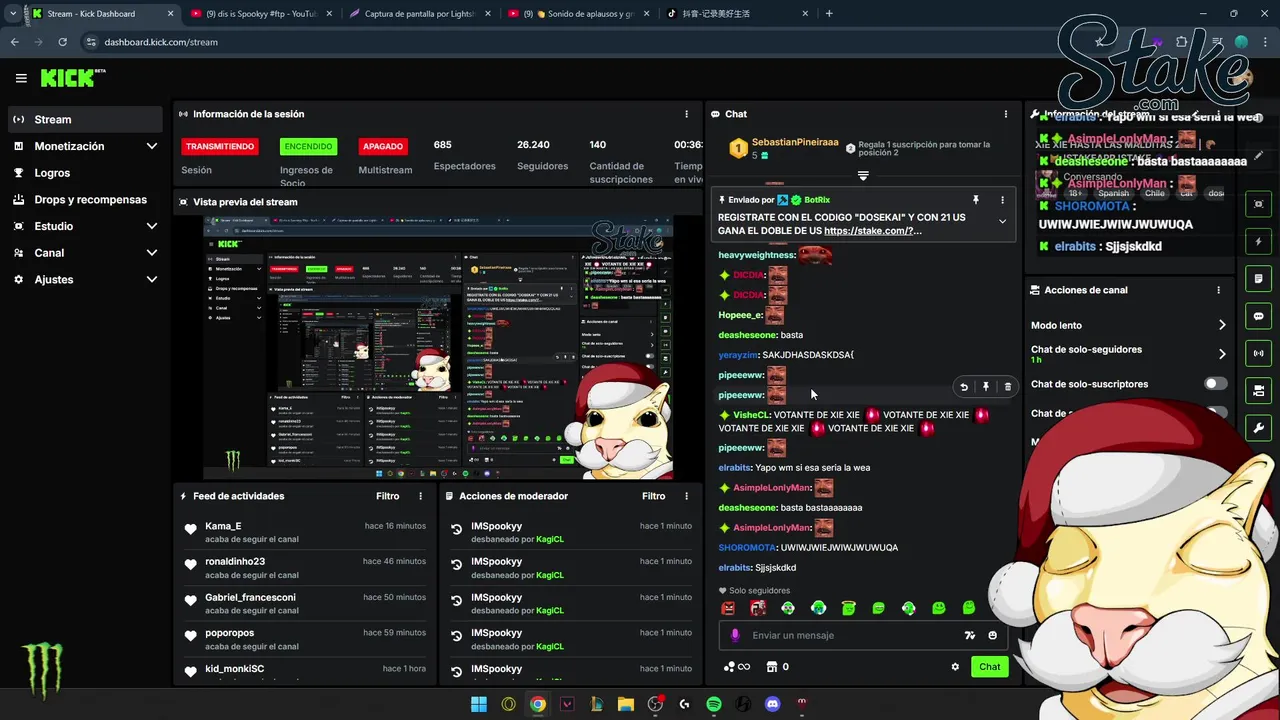
Task: Open the Logros sidebar item
Action: click(85, 173)
